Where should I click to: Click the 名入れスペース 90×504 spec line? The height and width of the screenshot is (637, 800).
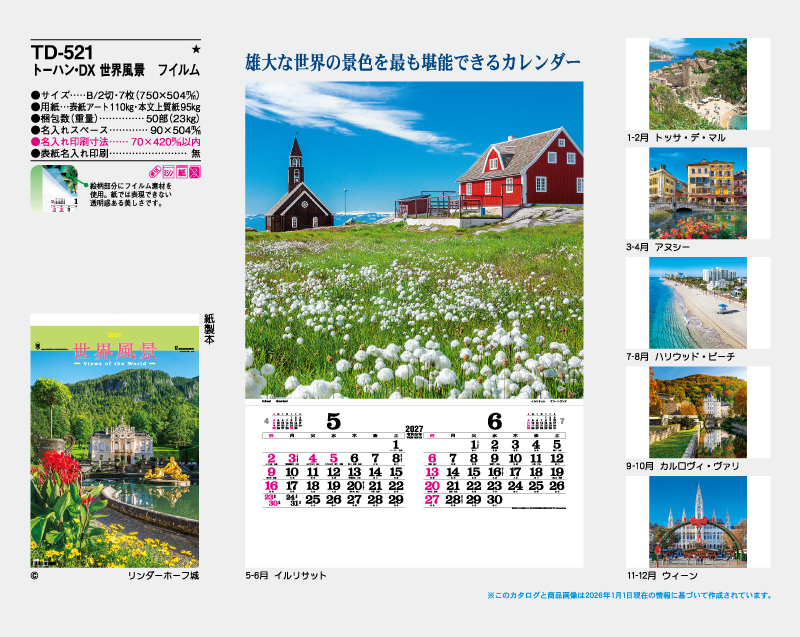116,130
